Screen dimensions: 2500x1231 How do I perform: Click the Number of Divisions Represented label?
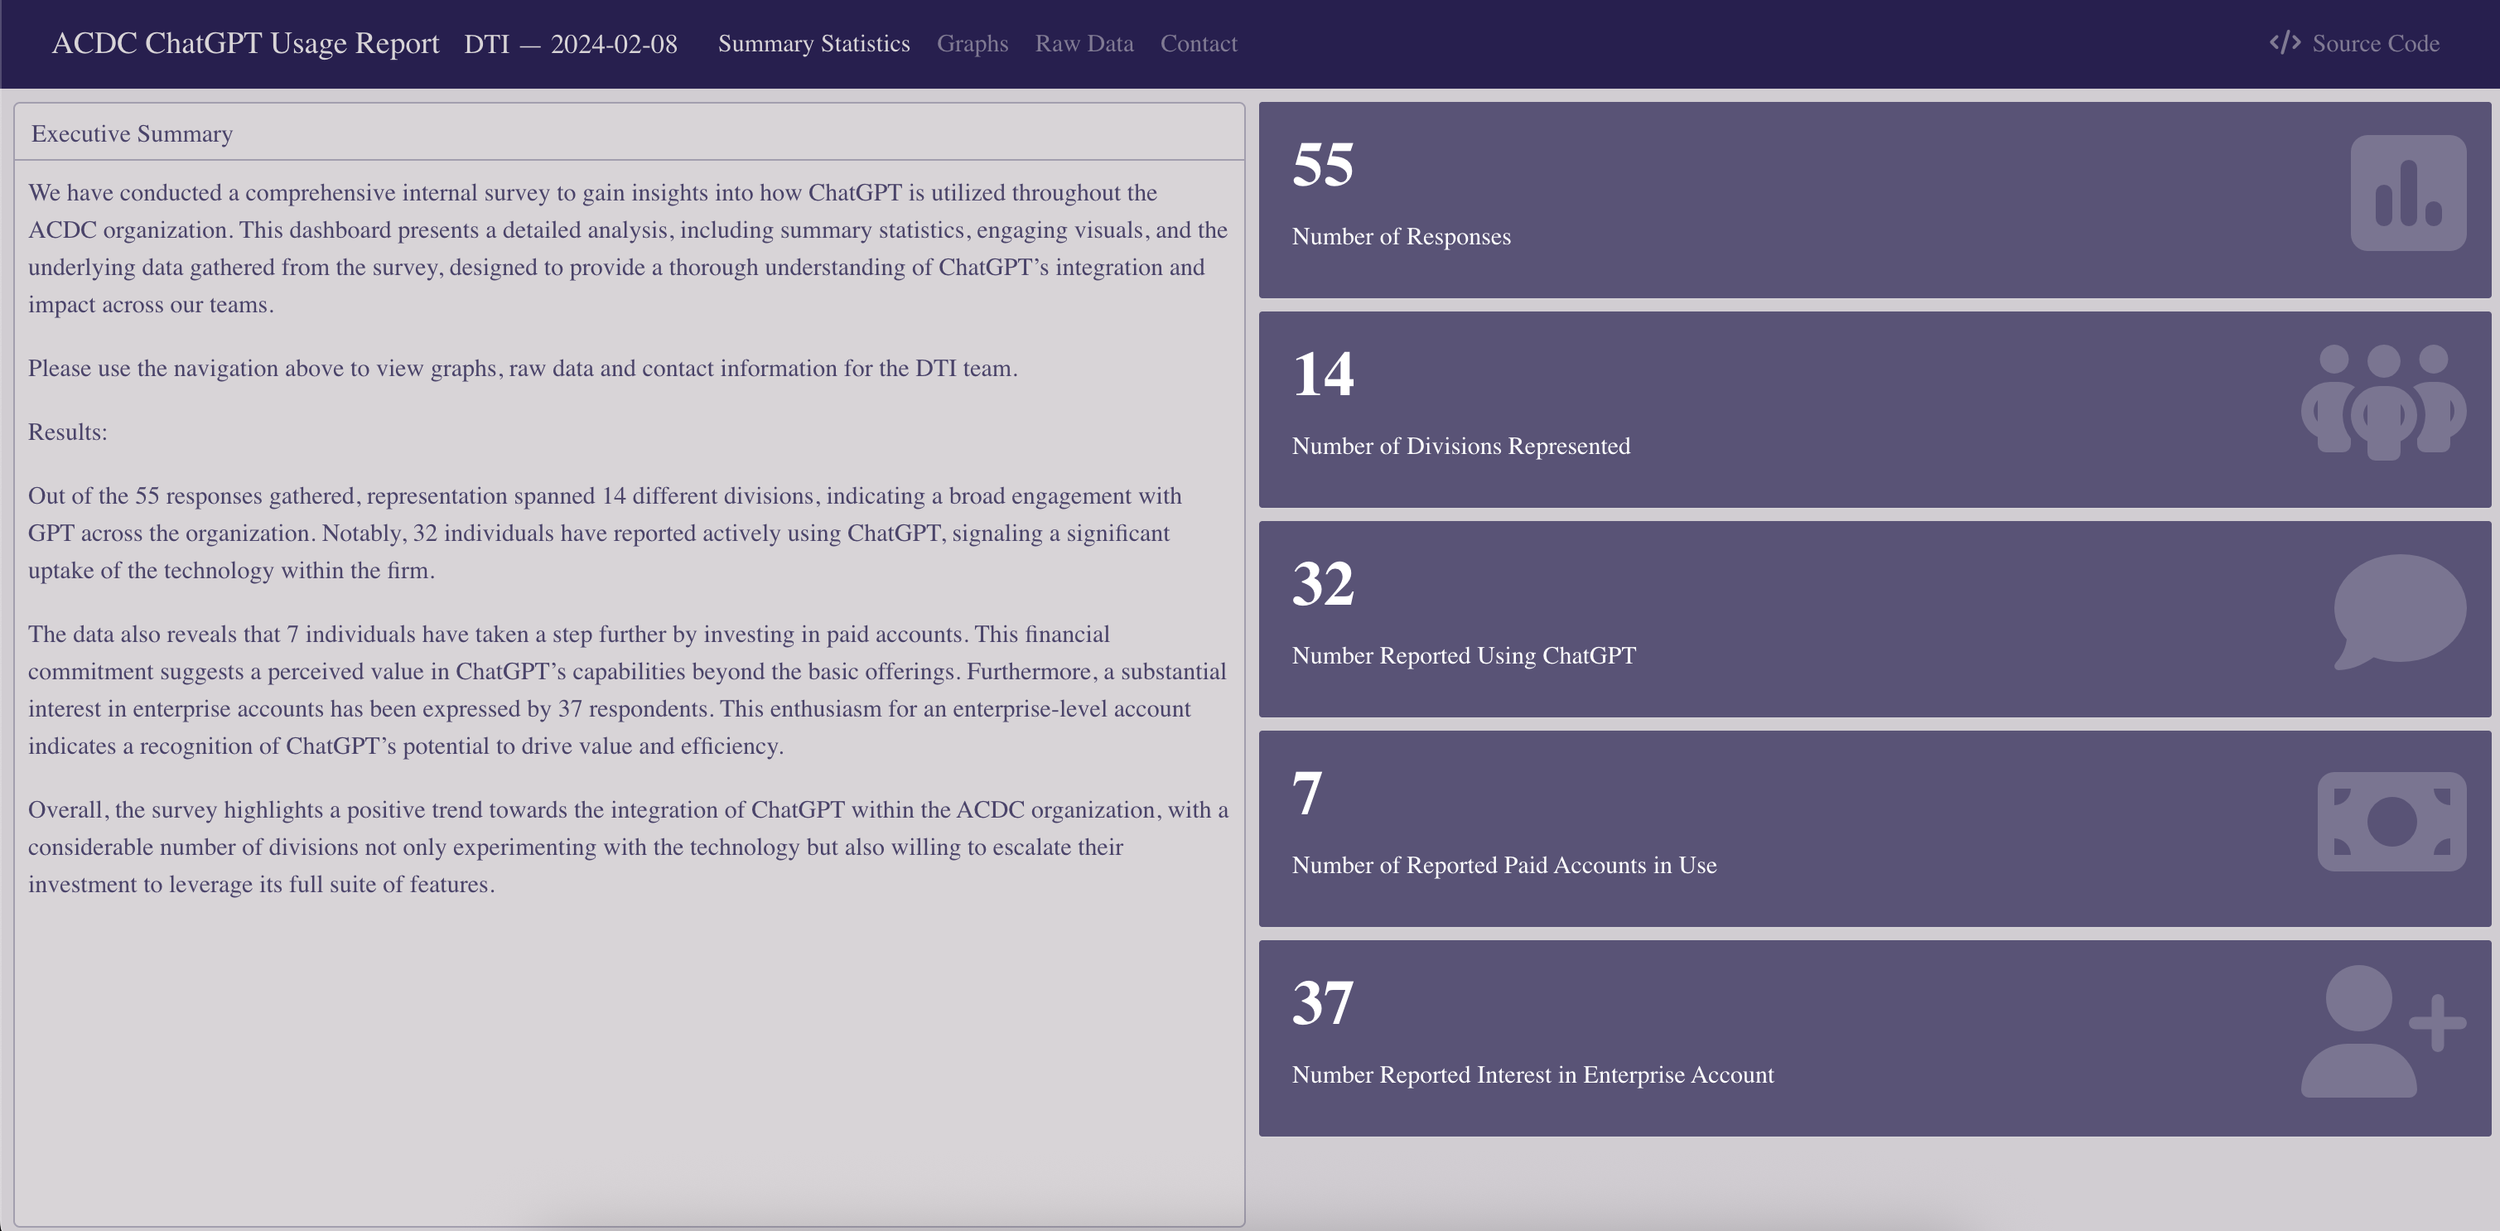pos(1461,446)
